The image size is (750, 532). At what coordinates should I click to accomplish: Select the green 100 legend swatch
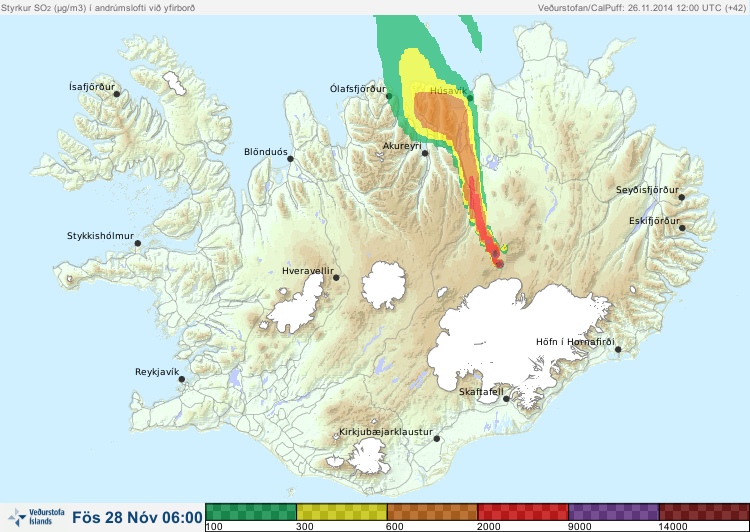click(251, 512)
